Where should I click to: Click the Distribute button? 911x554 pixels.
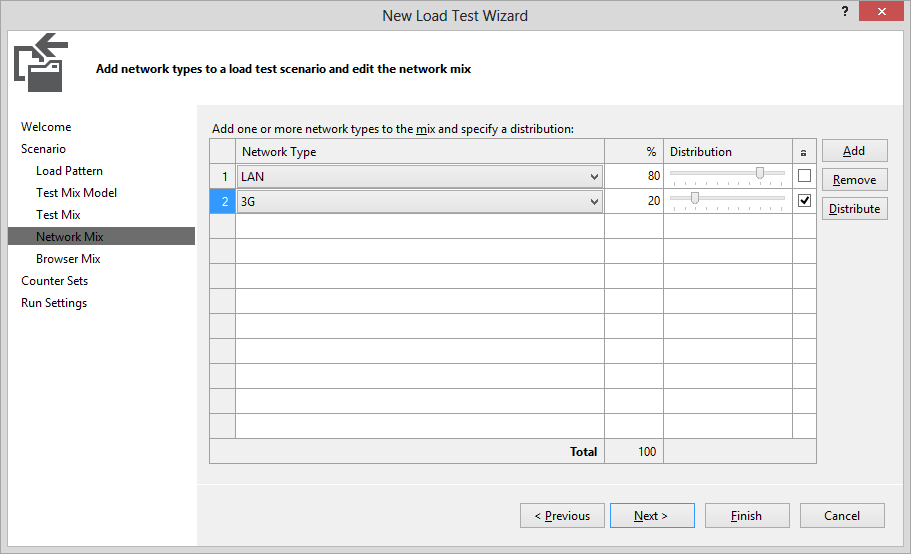[854, 209]
